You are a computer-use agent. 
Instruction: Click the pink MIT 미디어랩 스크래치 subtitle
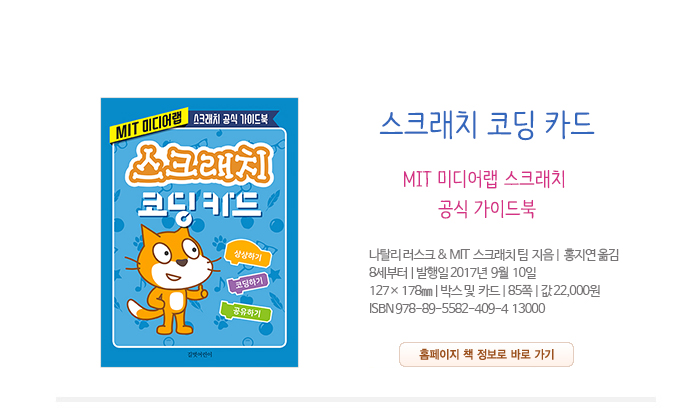(484, 179)
